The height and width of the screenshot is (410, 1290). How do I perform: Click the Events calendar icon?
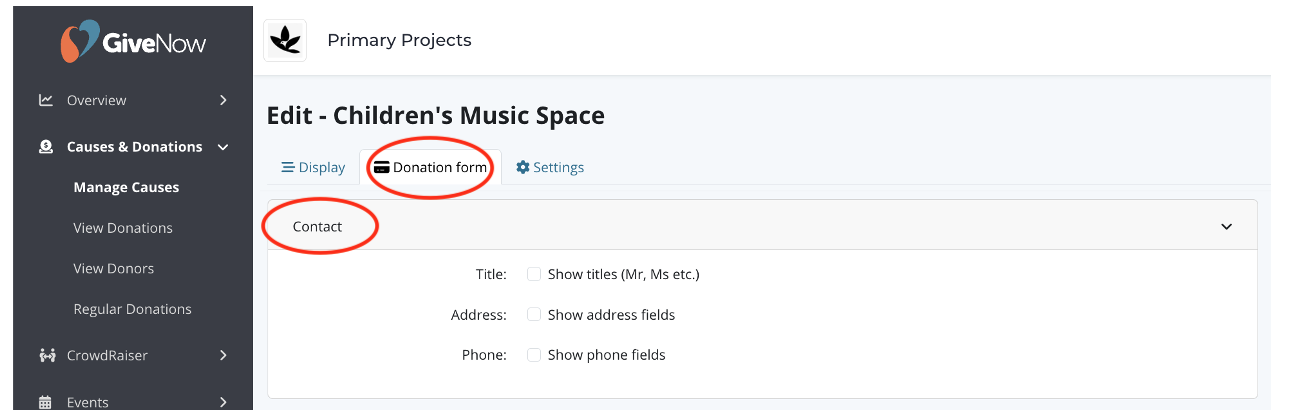(46, 402)
